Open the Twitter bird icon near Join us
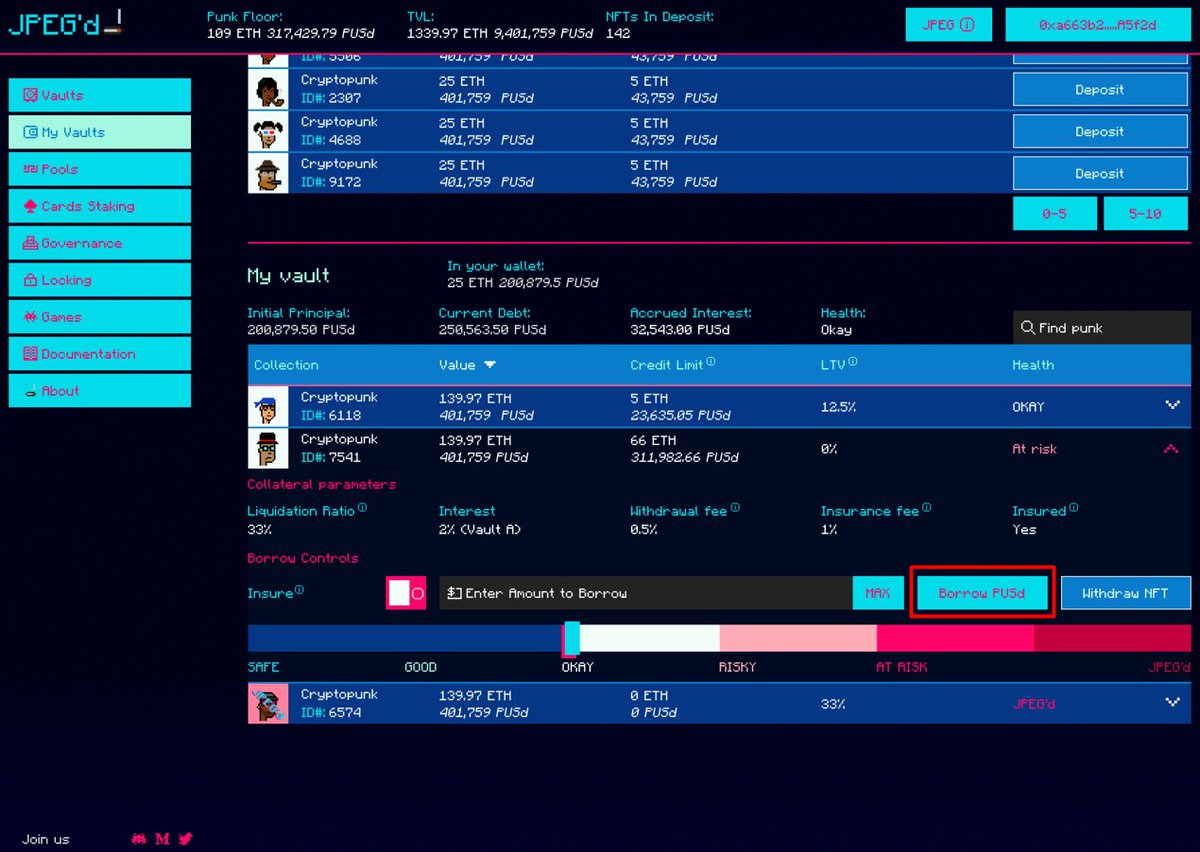Viewport: 1200px width, 852px height. 185,839
